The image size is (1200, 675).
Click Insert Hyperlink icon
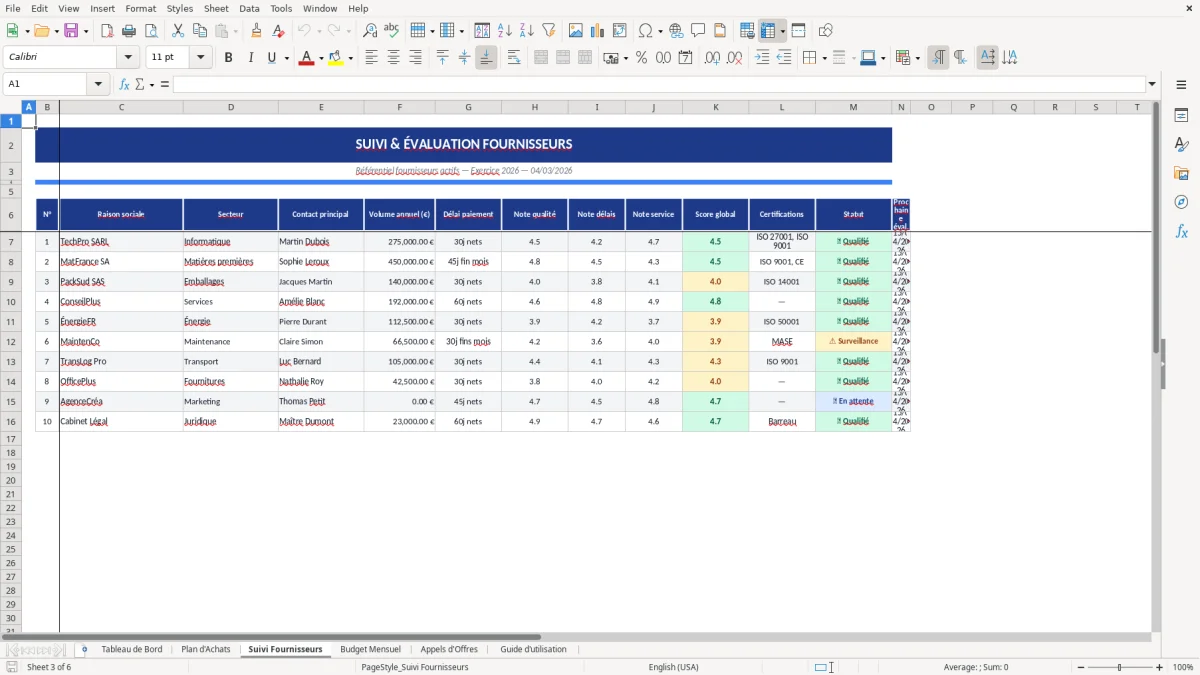[x=676, y=31]
